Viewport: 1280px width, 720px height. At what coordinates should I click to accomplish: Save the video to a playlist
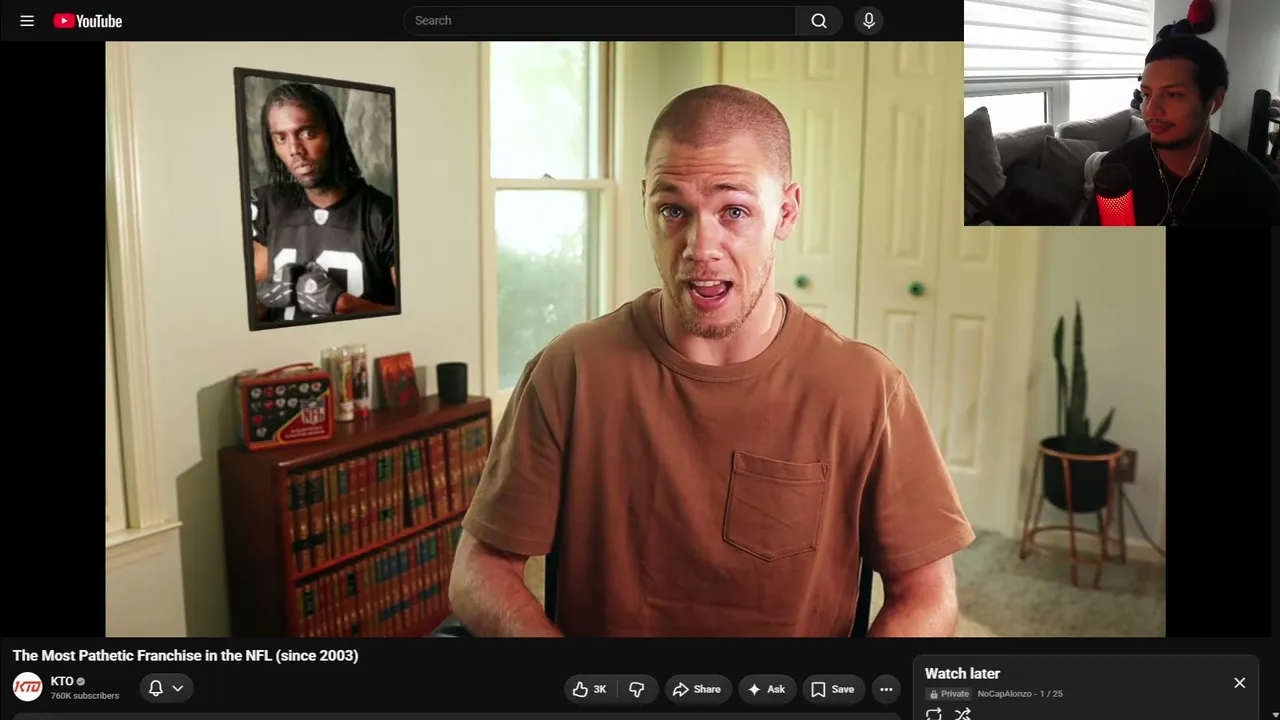point(832,689)
